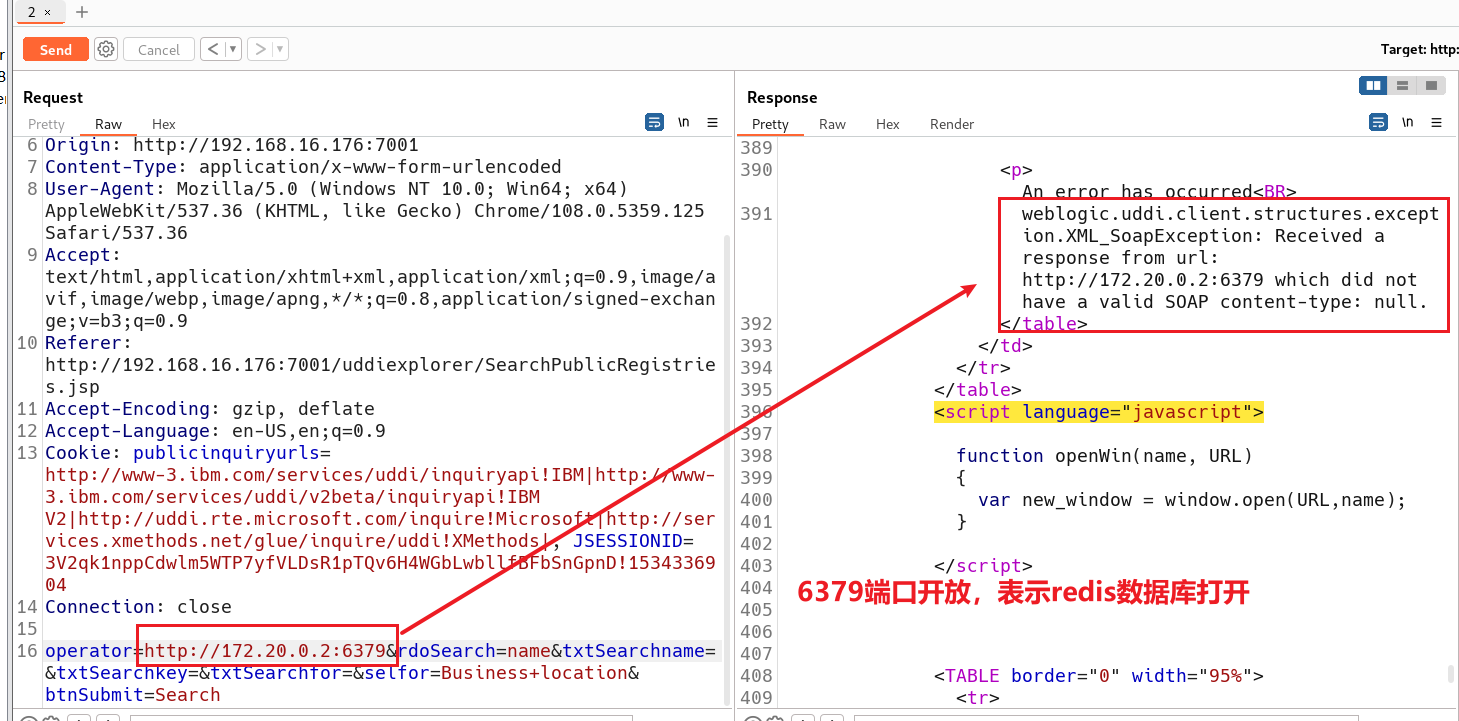Click response line number 391
The image size is (1459, 721).
[x=756, y=214]
